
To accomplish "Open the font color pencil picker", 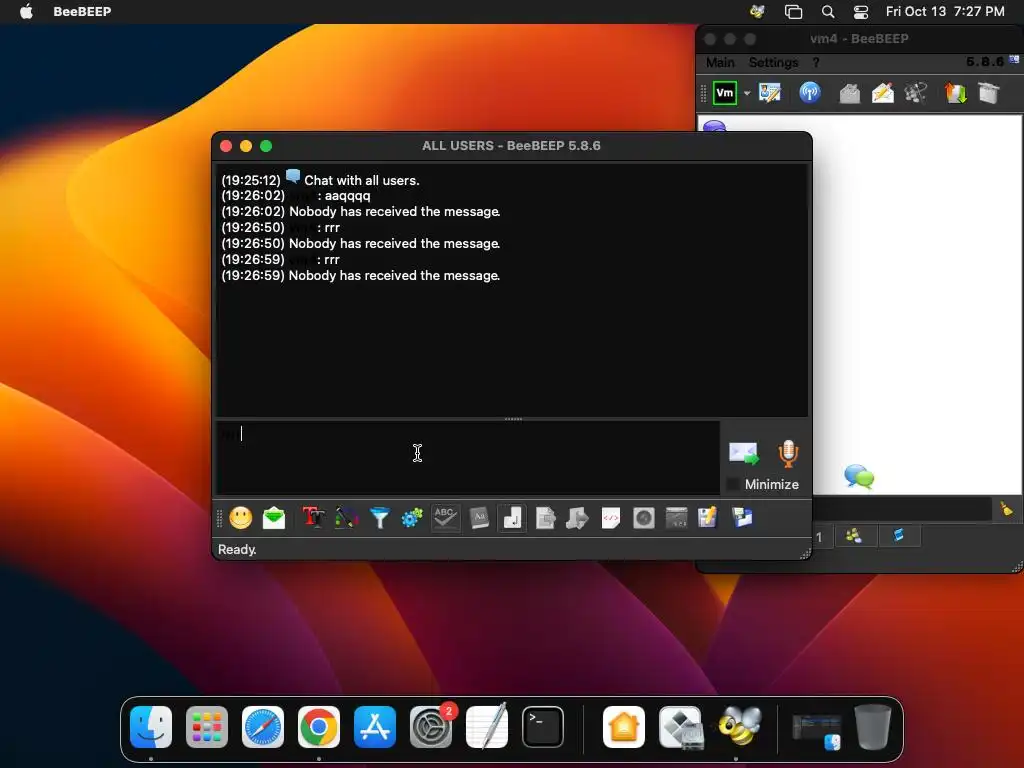I will (346, 519).
